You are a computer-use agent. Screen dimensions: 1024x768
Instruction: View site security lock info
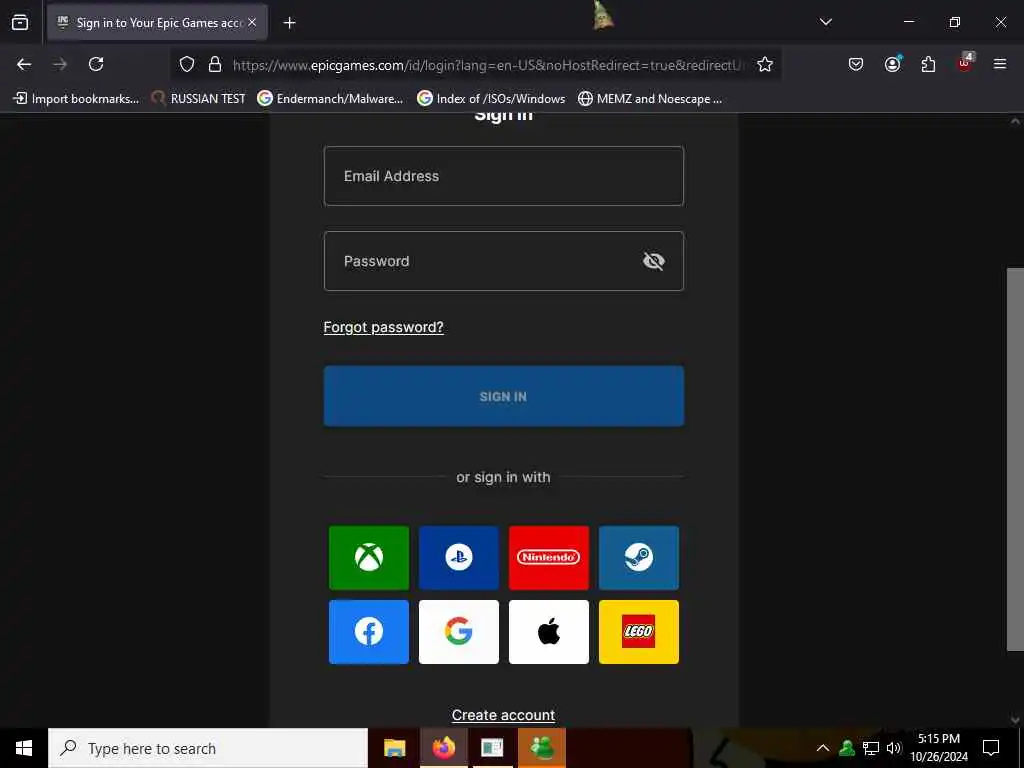click(215, 64)
